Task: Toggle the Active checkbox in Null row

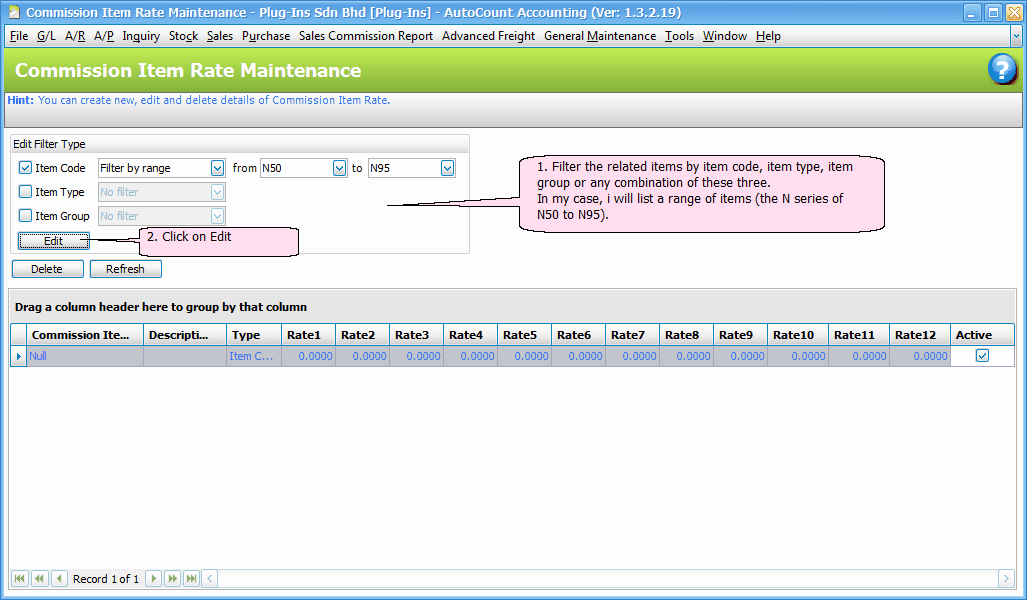Action: click(x=982, y=356)
